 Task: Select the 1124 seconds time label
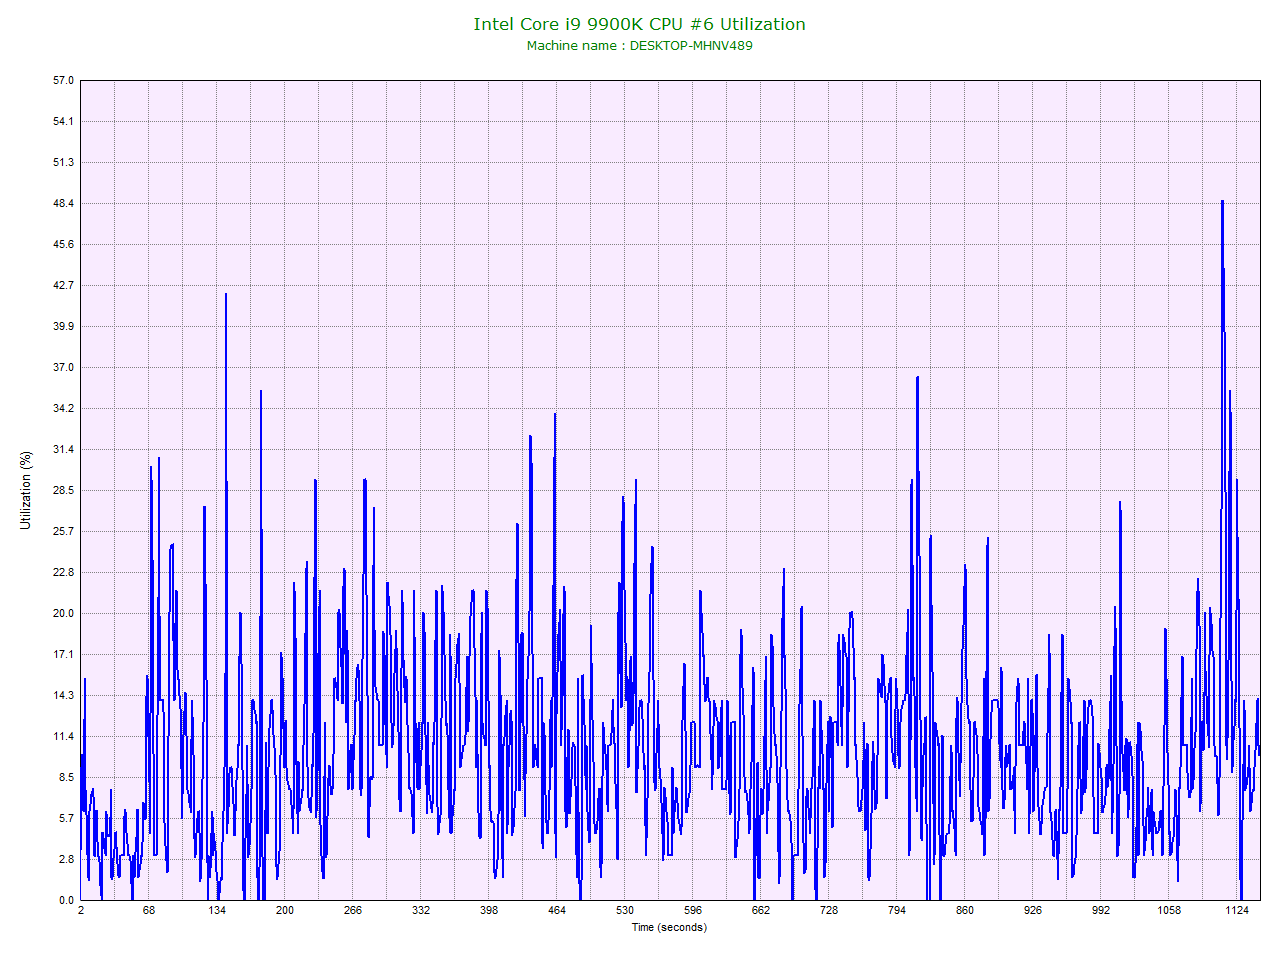[1237, 910]
